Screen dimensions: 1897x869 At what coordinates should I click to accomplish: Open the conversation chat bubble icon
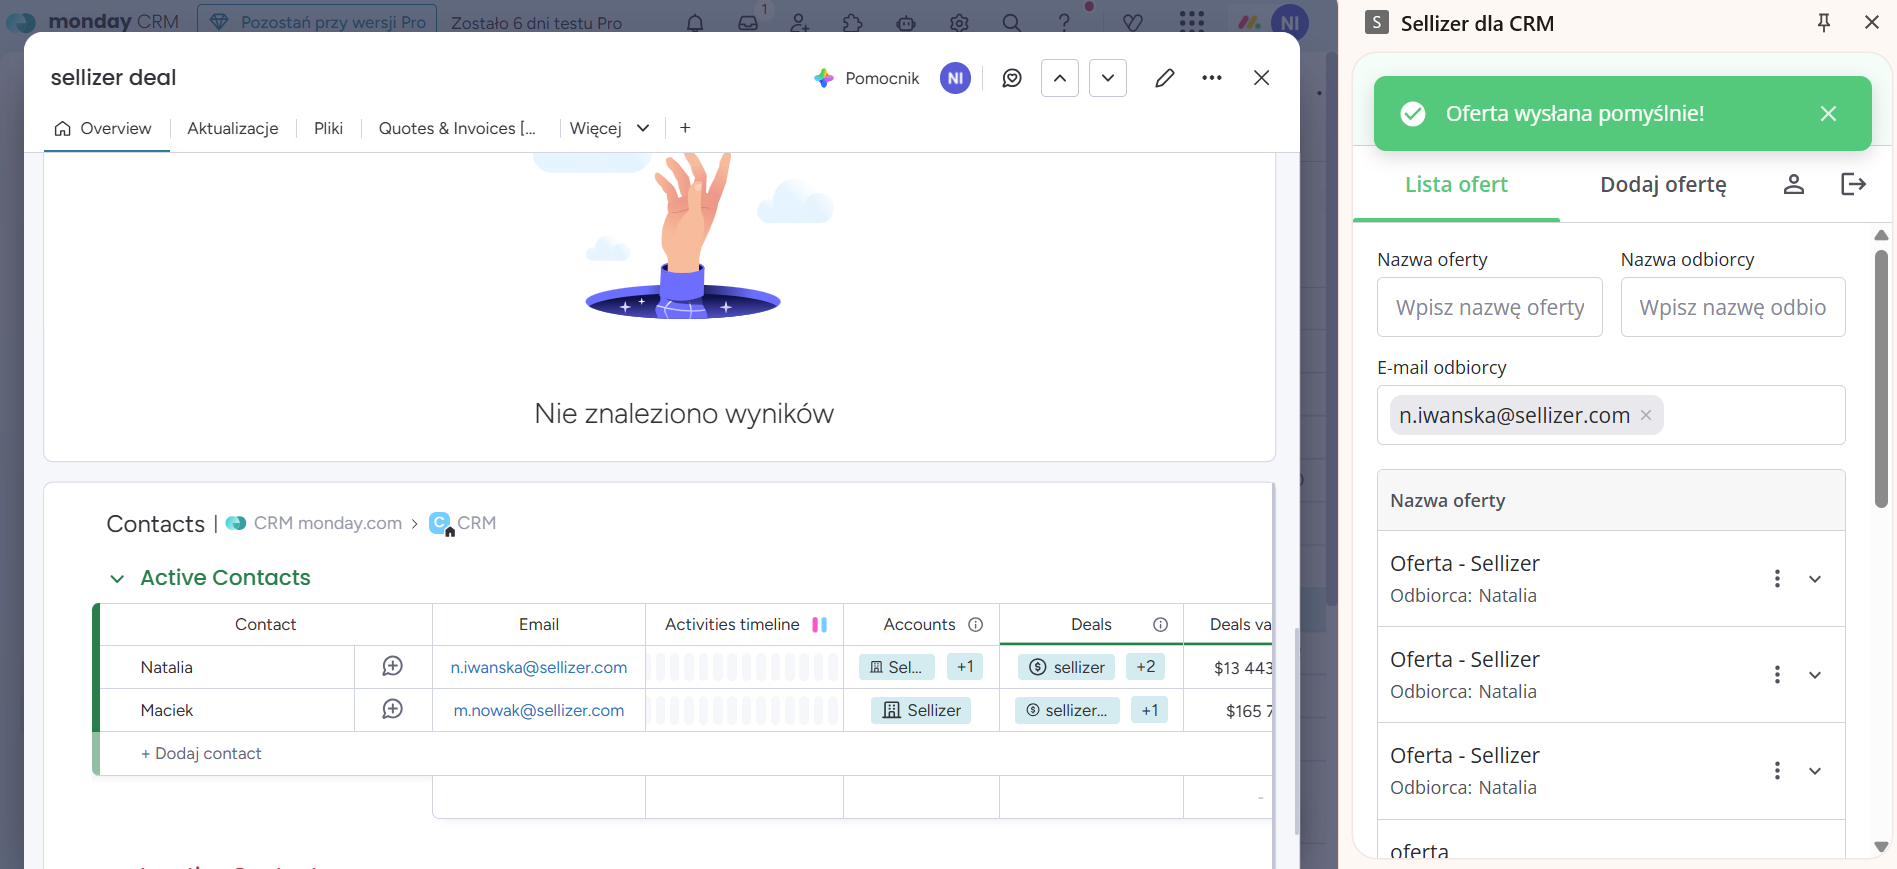[x=1012, y=78]
